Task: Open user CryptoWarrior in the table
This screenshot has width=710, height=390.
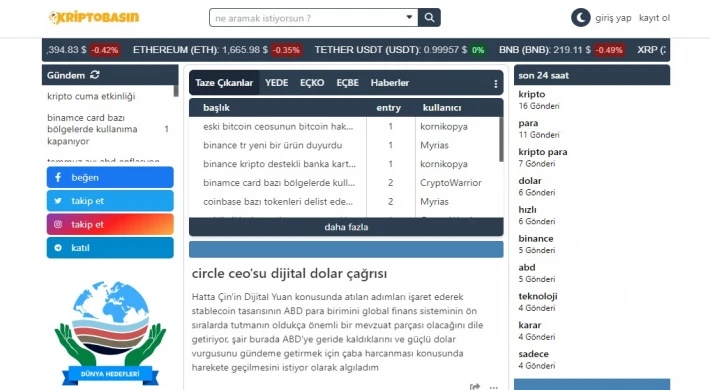Action: 451,183
